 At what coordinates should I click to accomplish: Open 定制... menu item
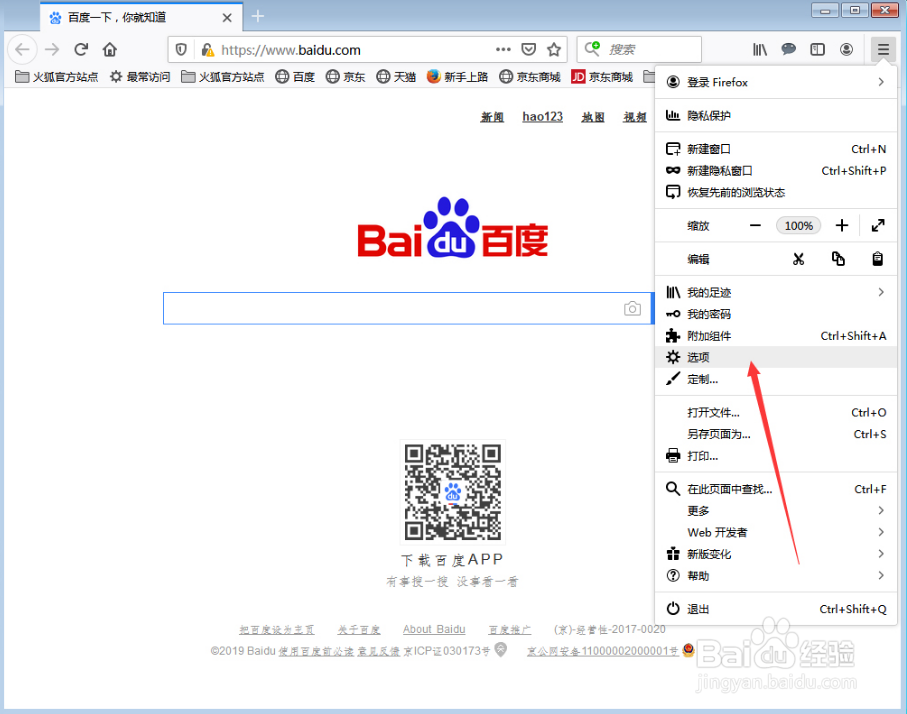(x=776, y=380)
